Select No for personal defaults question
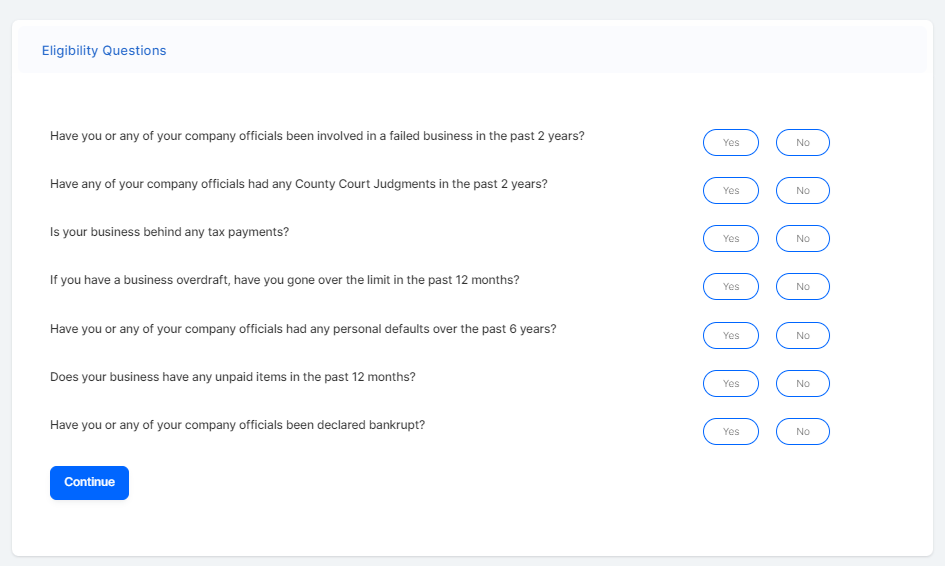Screen dimensions: 945x566 click(x=803, y=336)
